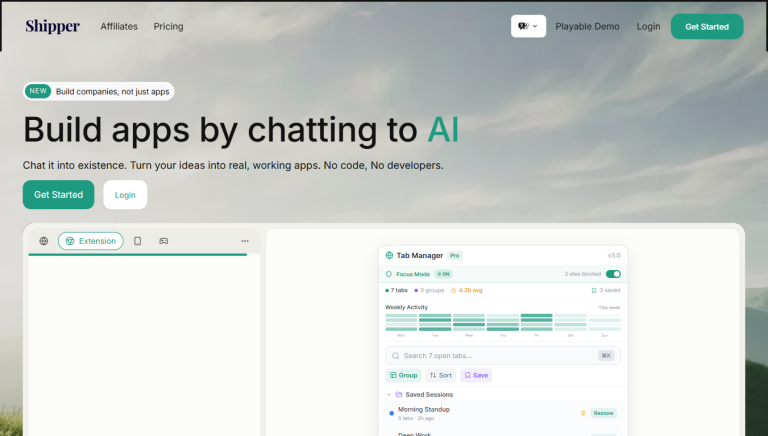The width and height of the screenshot is (768, 436).
Task: Click the Pro badge beside Tab Manager
Action: point(455,255)
